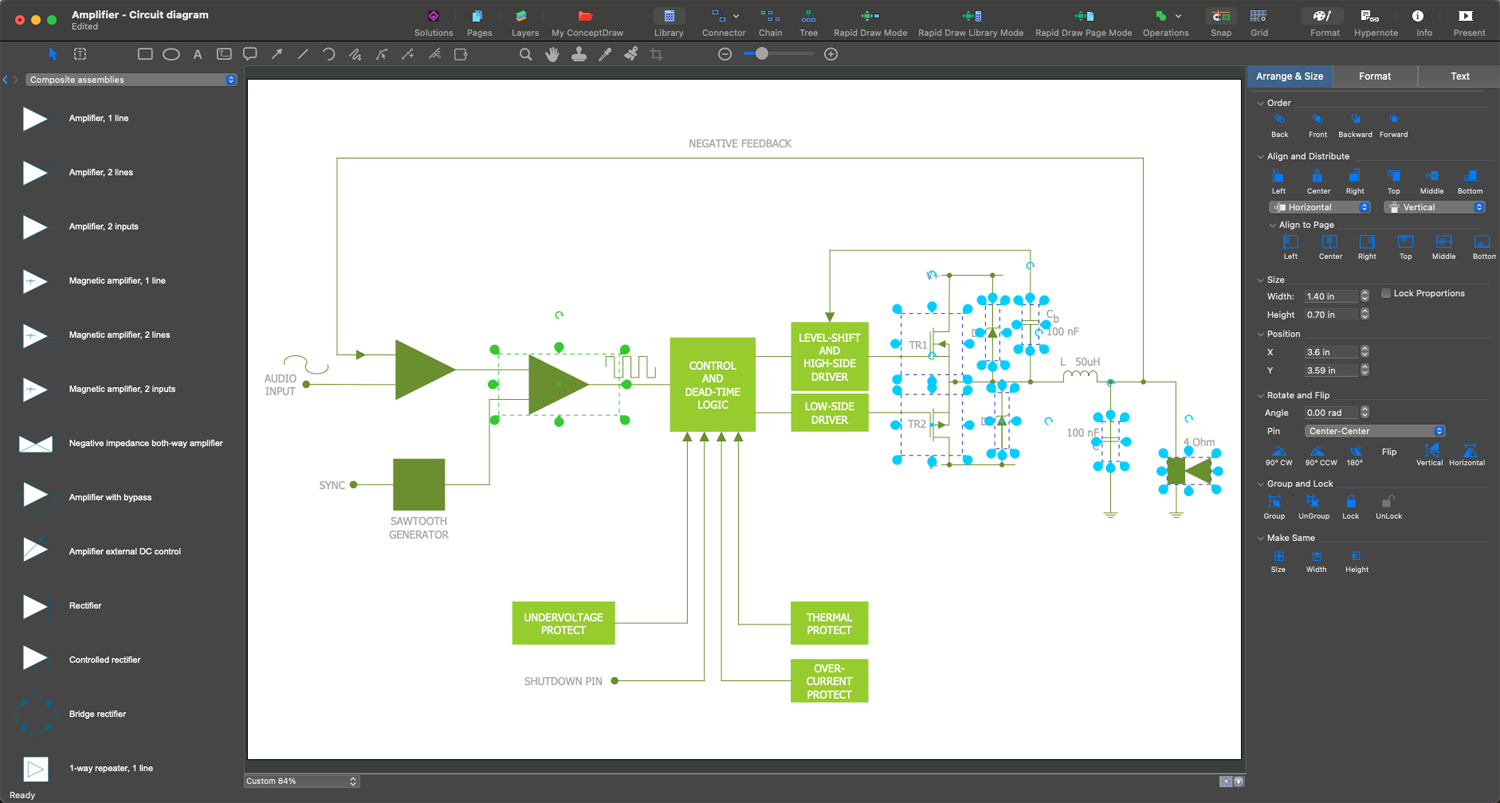
Task: Select the Rapid Draw Mode icon
Action: [x=869, y=17]
